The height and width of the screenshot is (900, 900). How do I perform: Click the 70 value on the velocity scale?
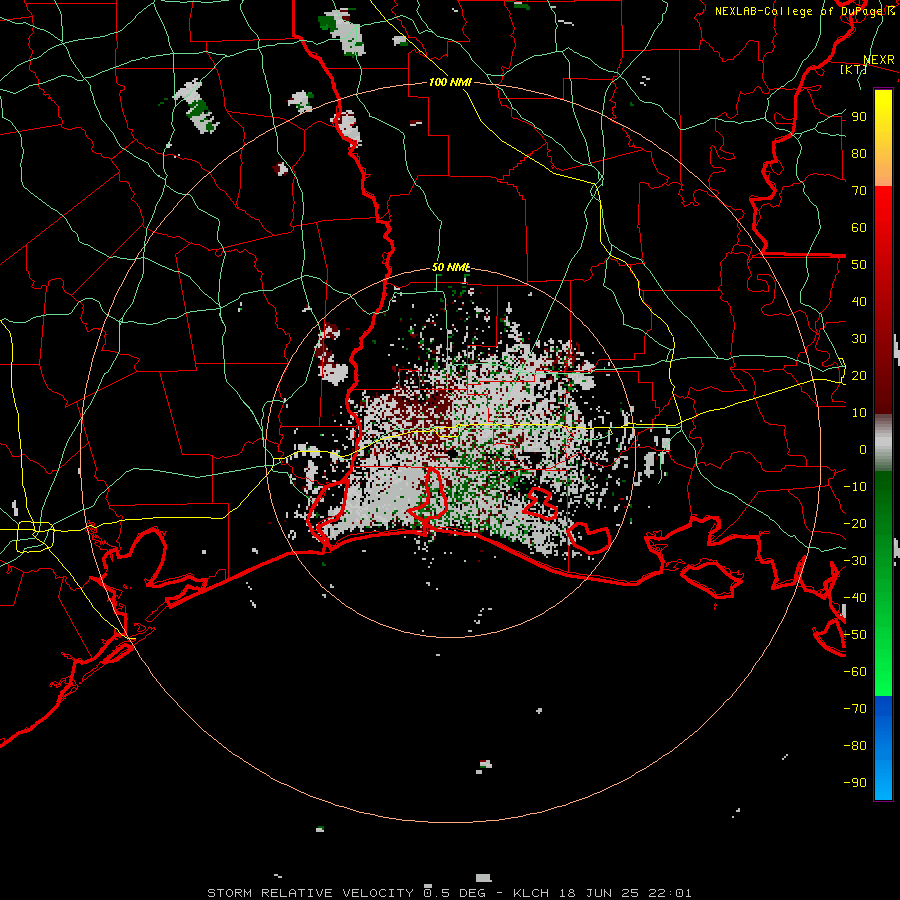[x=859, y=191]
